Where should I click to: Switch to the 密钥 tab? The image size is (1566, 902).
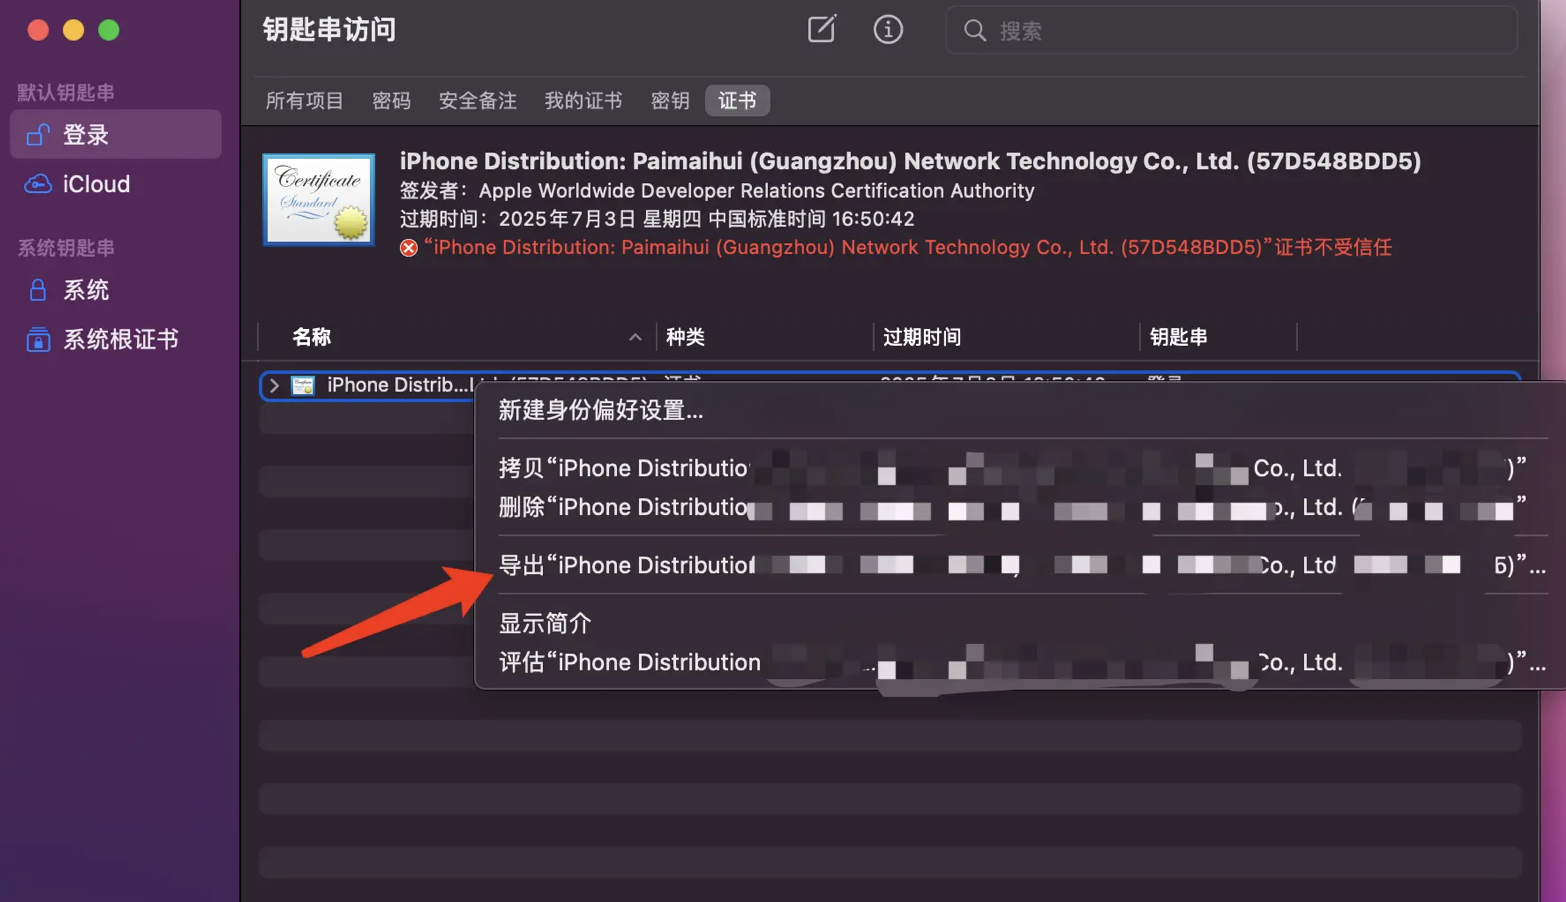pyautogui.click(x=670, y=101)
